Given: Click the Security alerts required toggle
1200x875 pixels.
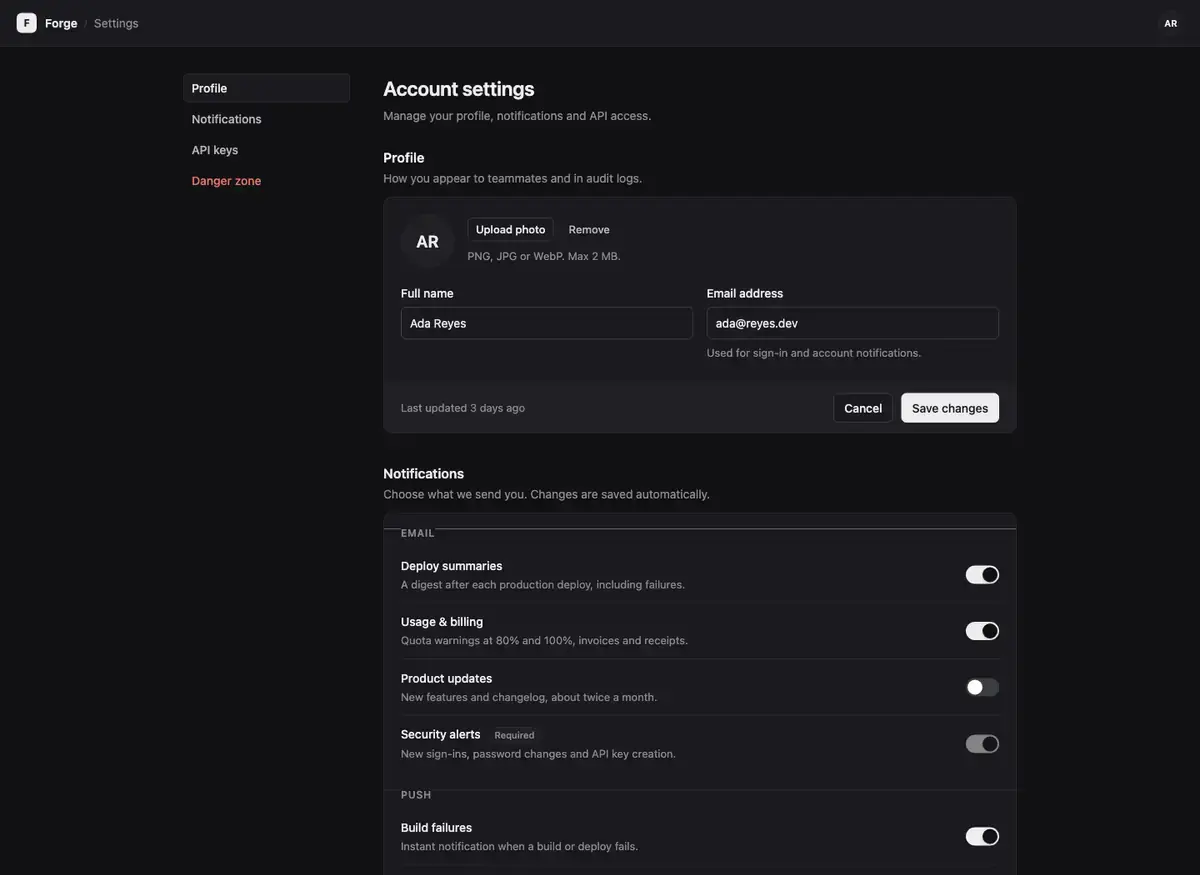Looking at the screenshot, I should 982,744.
